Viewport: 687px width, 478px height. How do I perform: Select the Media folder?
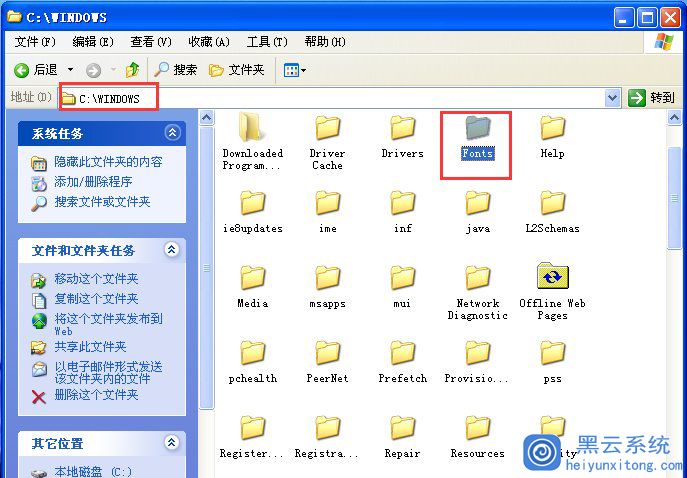(x=252, y=287)
